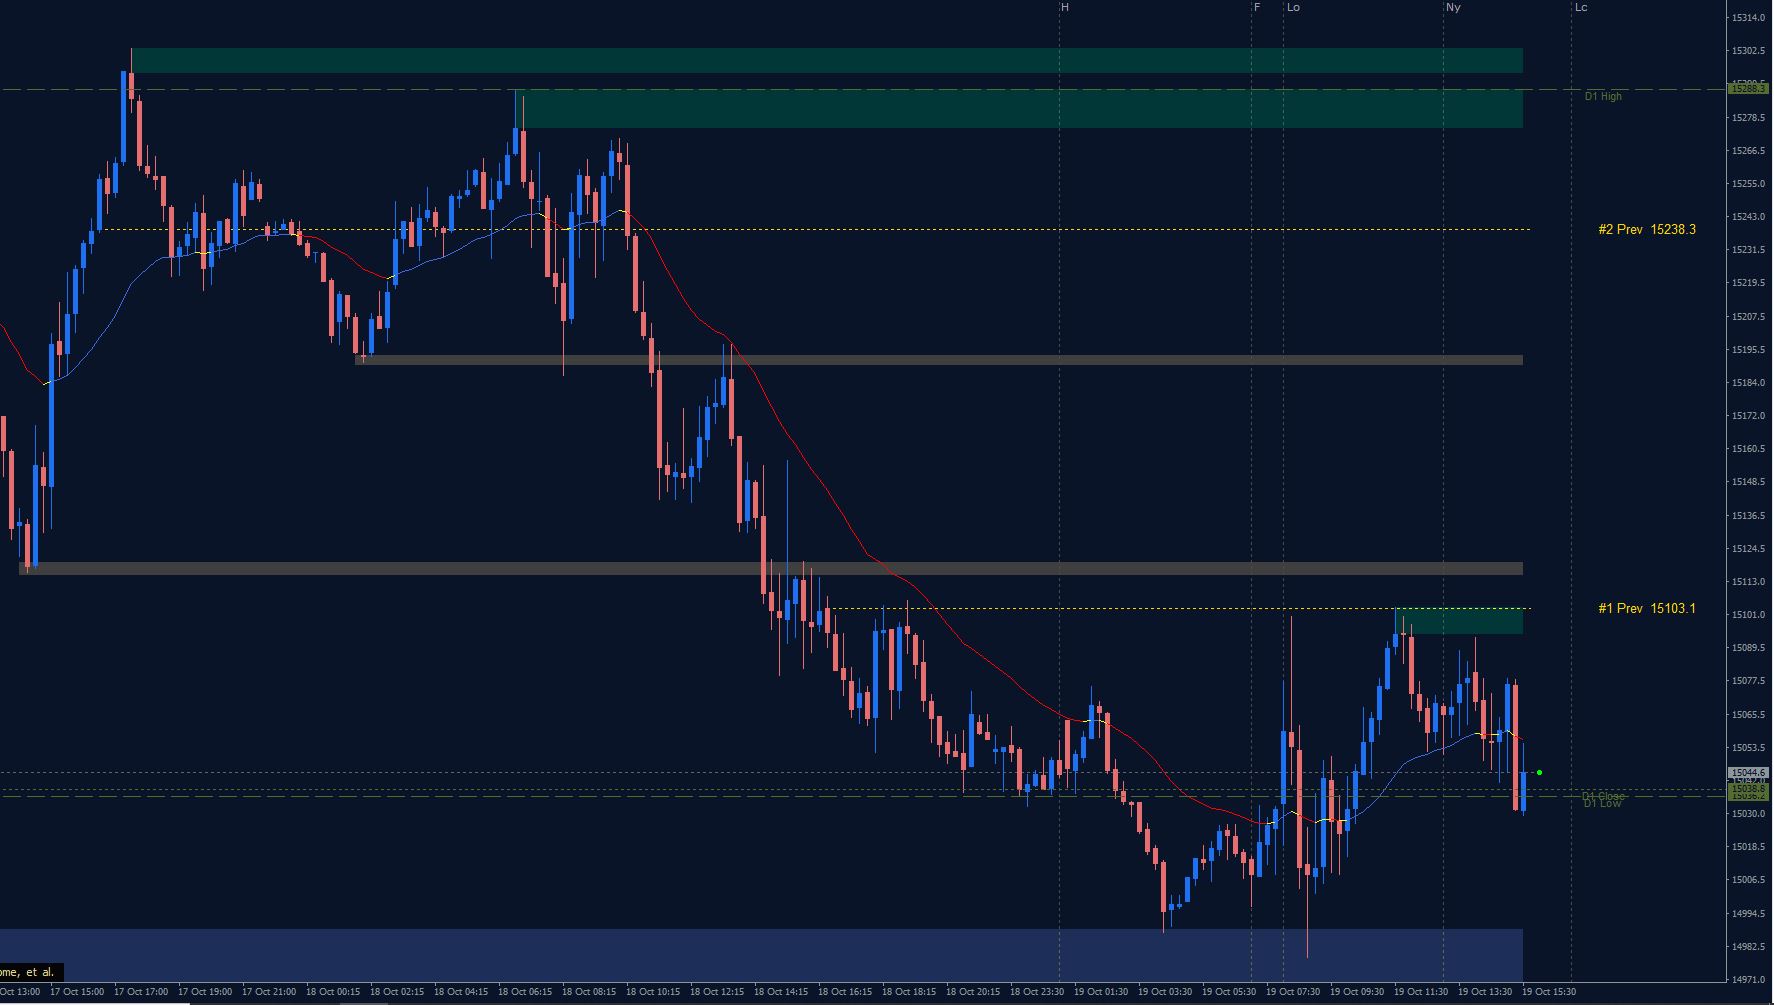Click the current price tag 15044.6
Image resolution: width=1774 pixels, height=1005 pixels.
[x=1749, y=772]
